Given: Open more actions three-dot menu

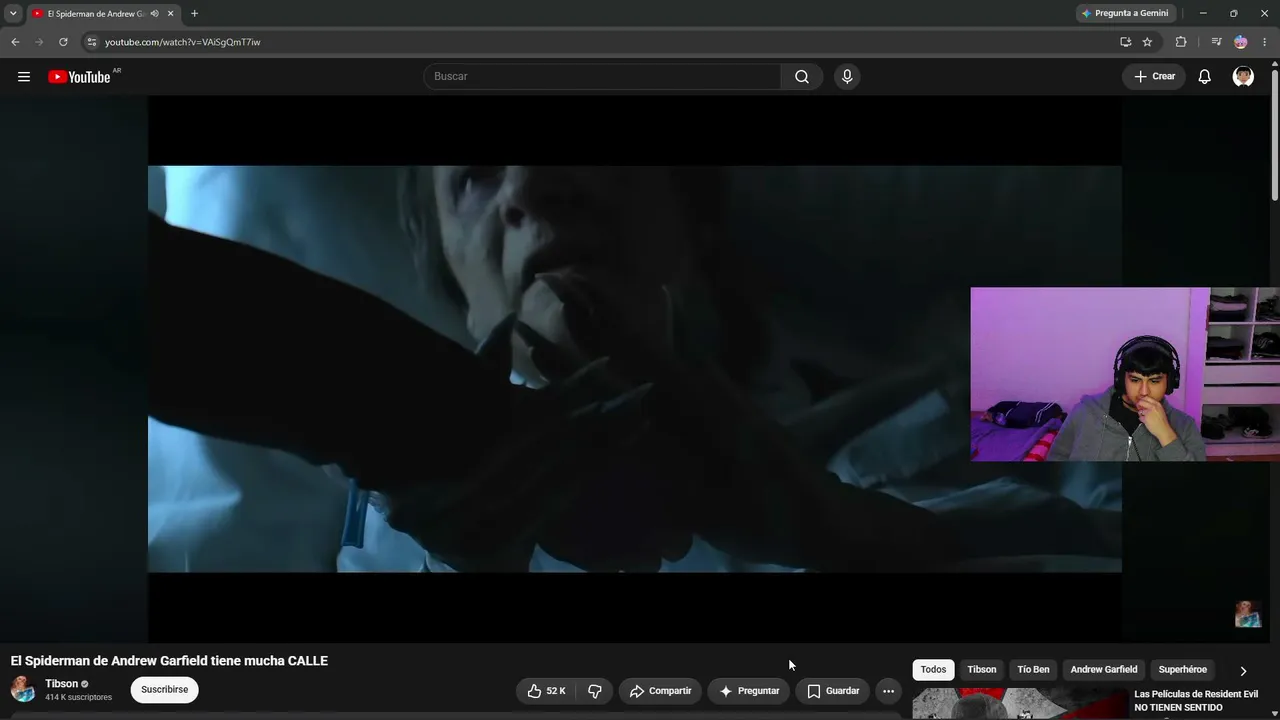Looking at the screenshot, I should (888, 691).
